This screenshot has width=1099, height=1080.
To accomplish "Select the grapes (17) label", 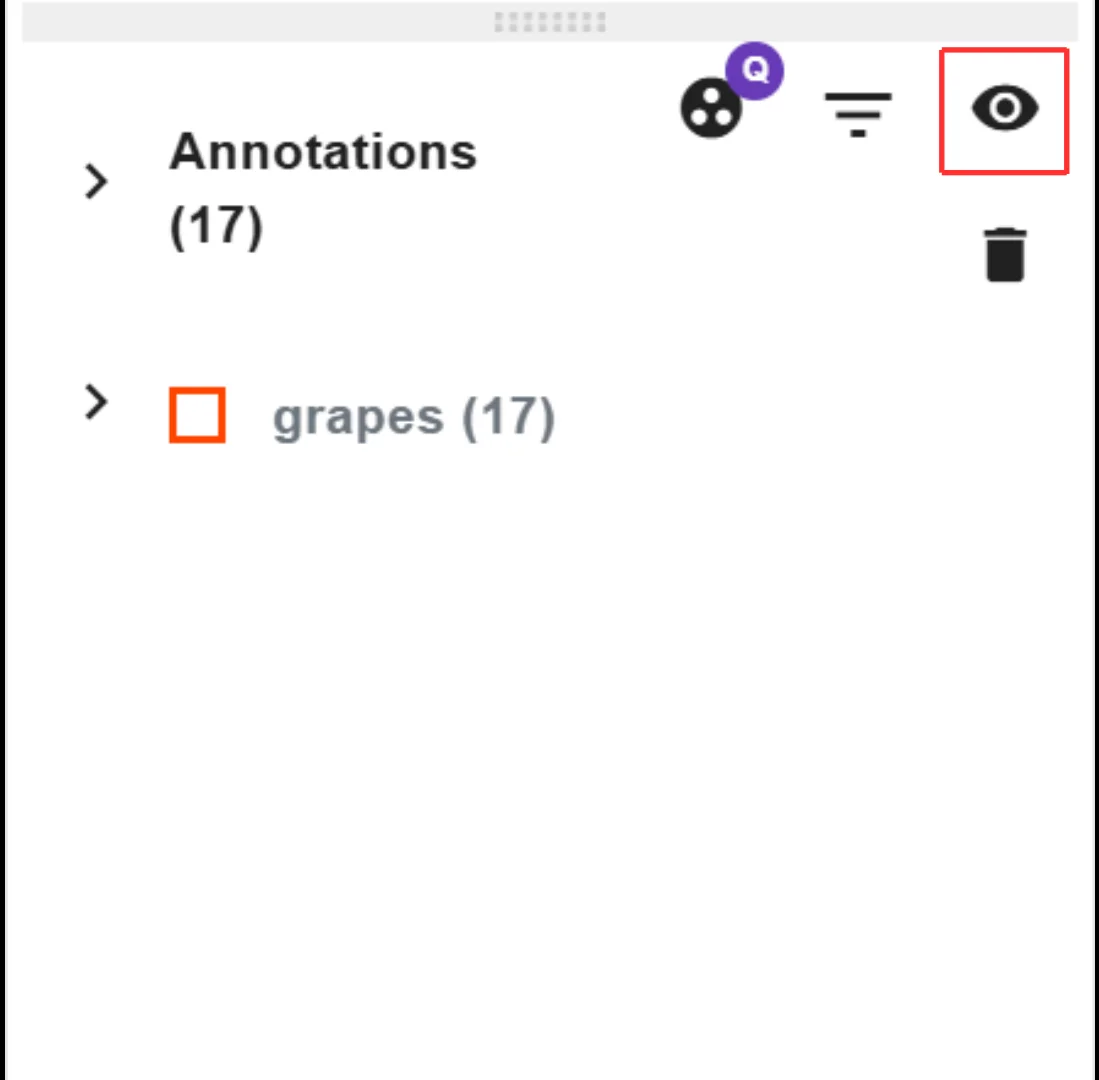I will coord(414,418).
